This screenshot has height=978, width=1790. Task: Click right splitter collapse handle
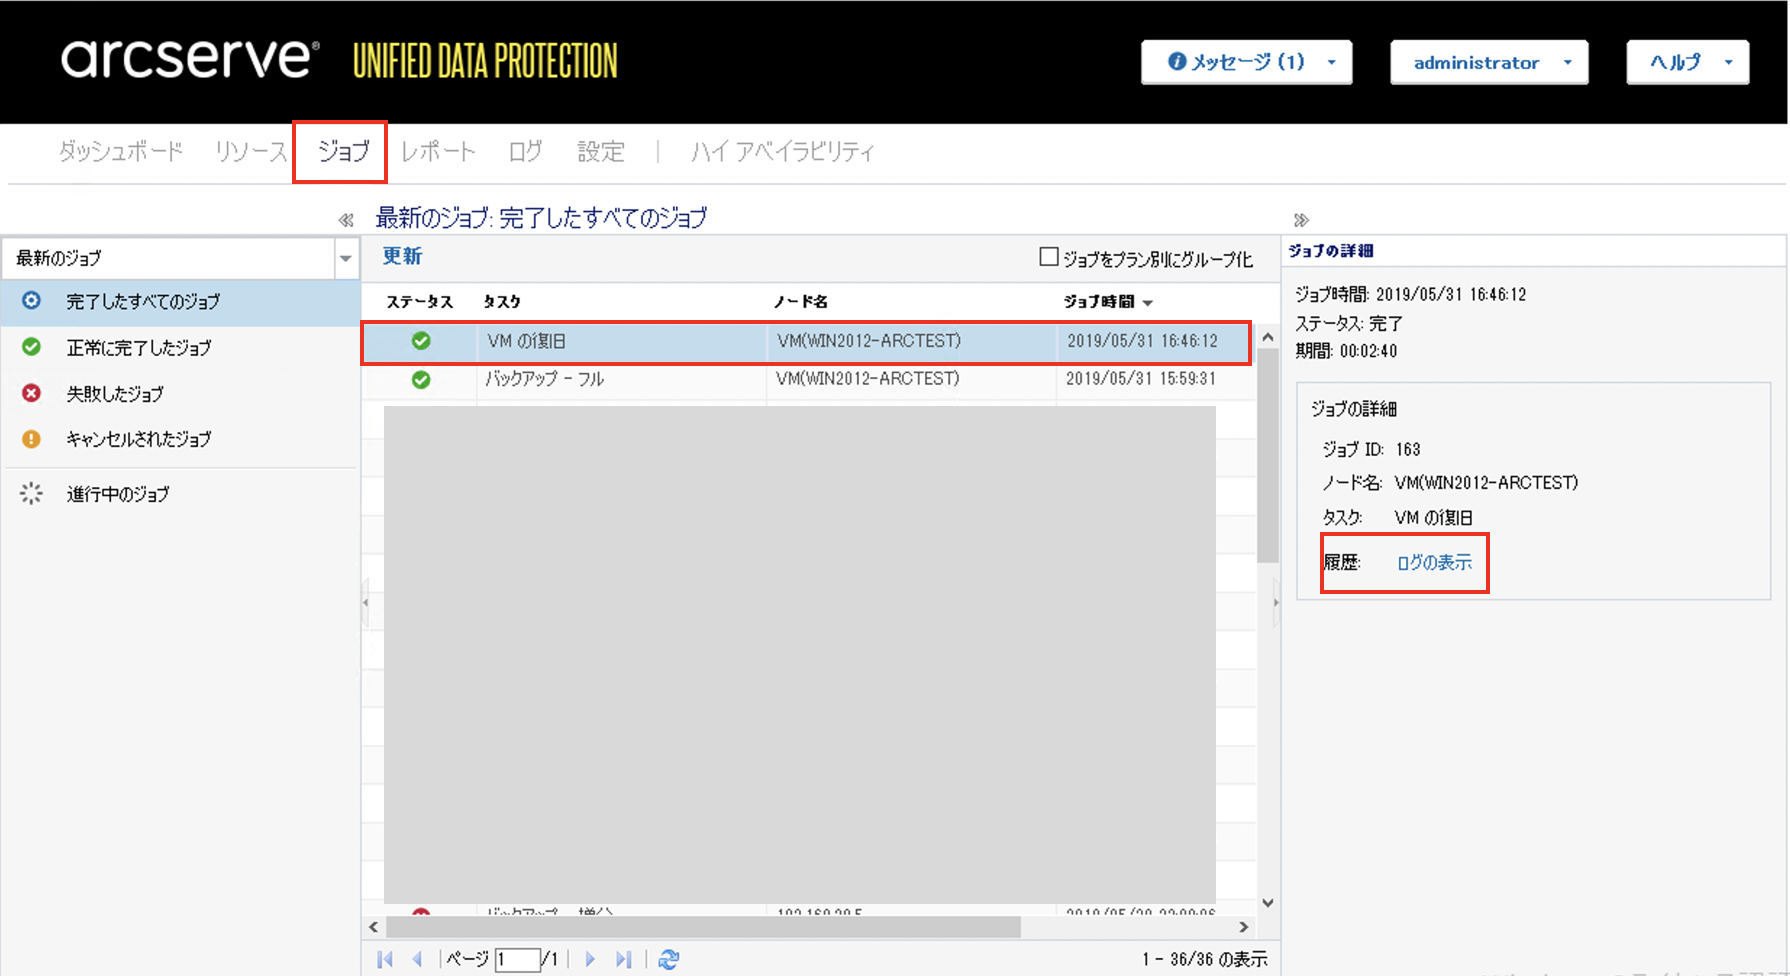point(1276,603)
